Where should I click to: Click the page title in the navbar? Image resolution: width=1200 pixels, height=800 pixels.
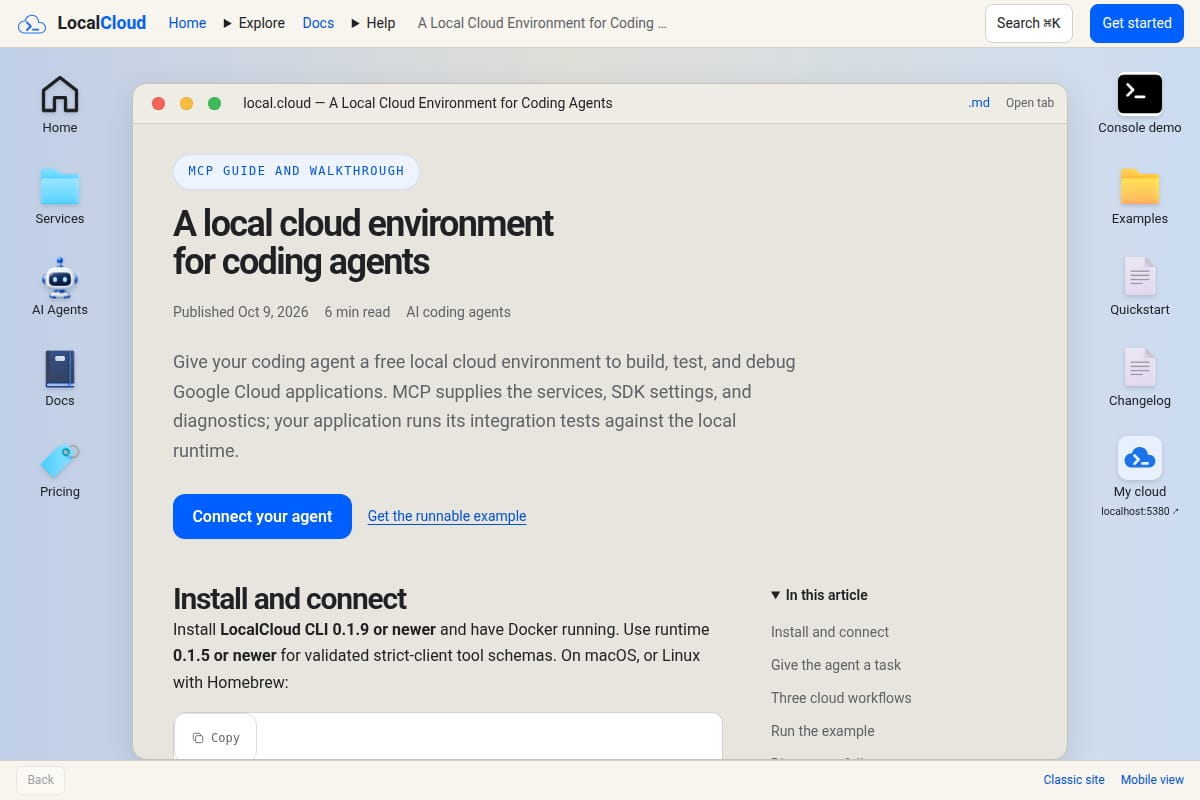pyautogui.click(x=542, y=23)
